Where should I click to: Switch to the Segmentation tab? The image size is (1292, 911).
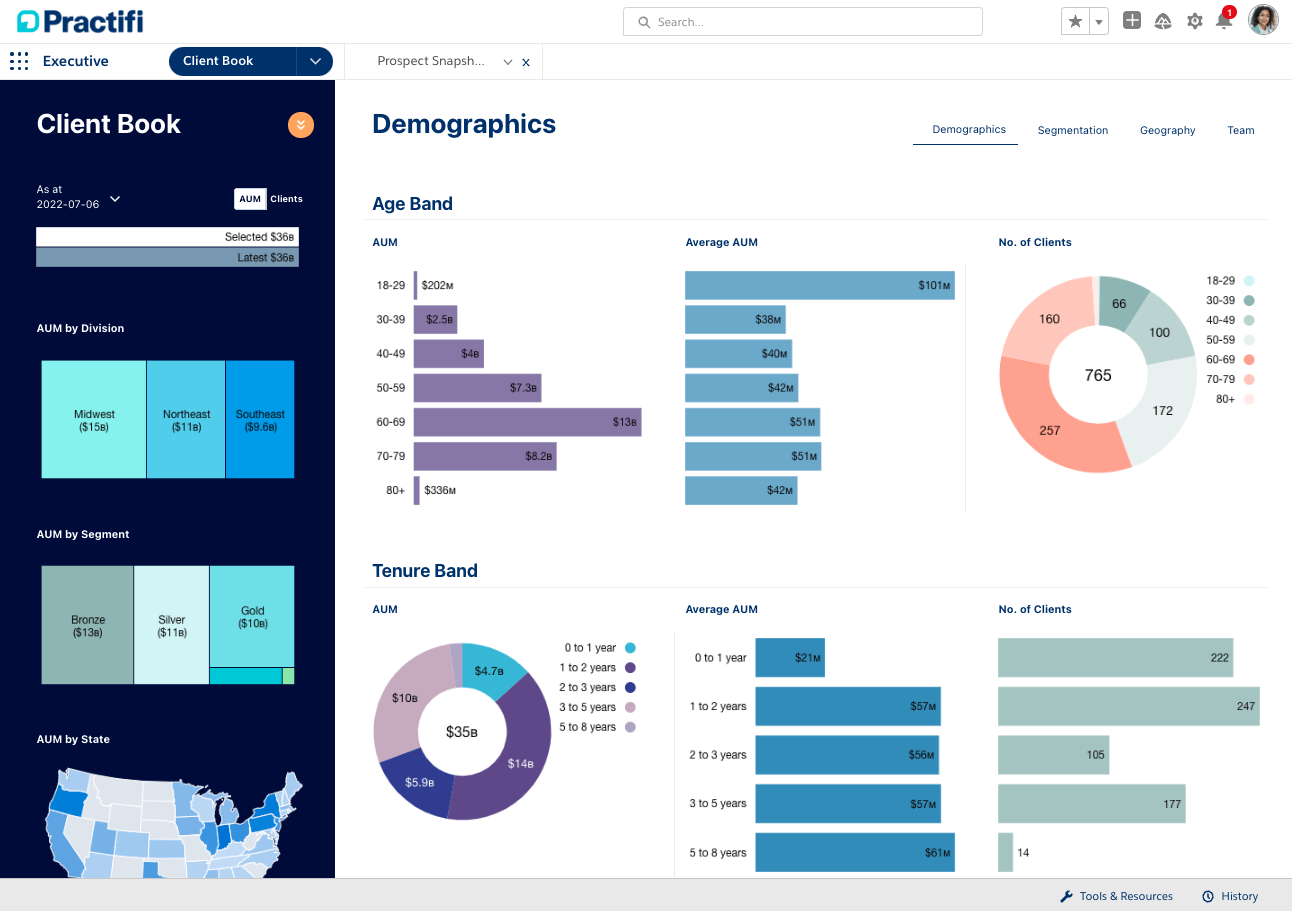(x=1072, y=130)
